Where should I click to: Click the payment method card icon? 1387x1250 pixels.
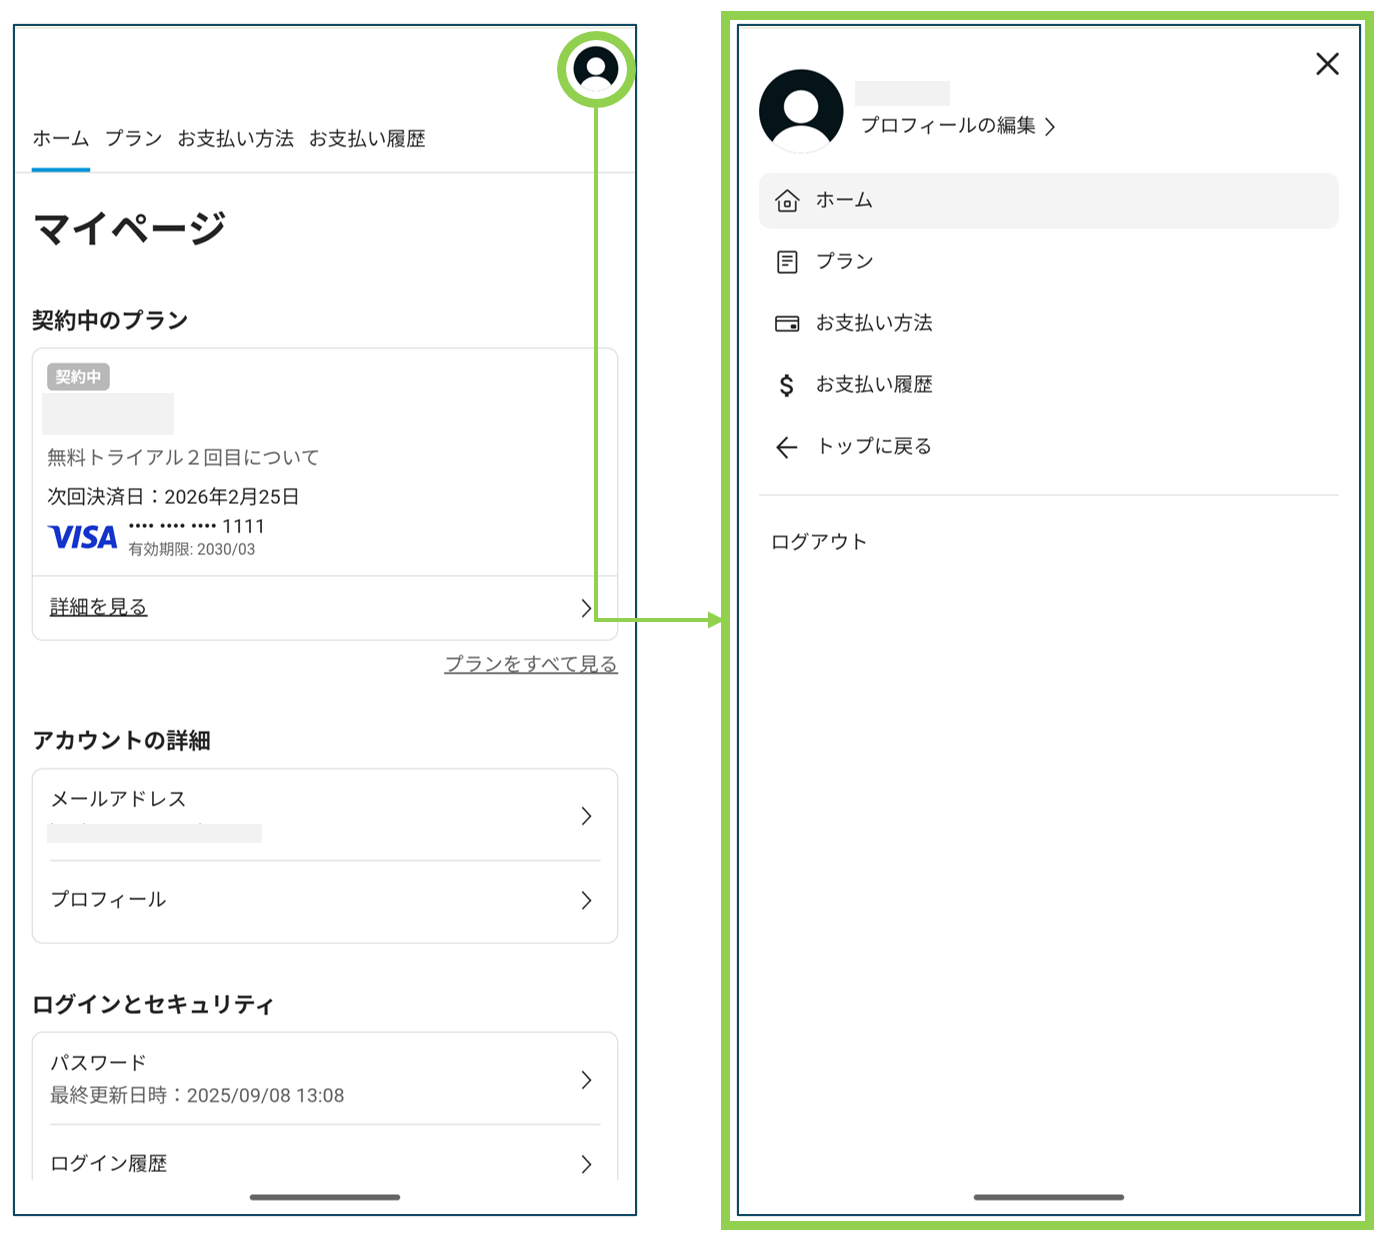(x=787, y=324)
